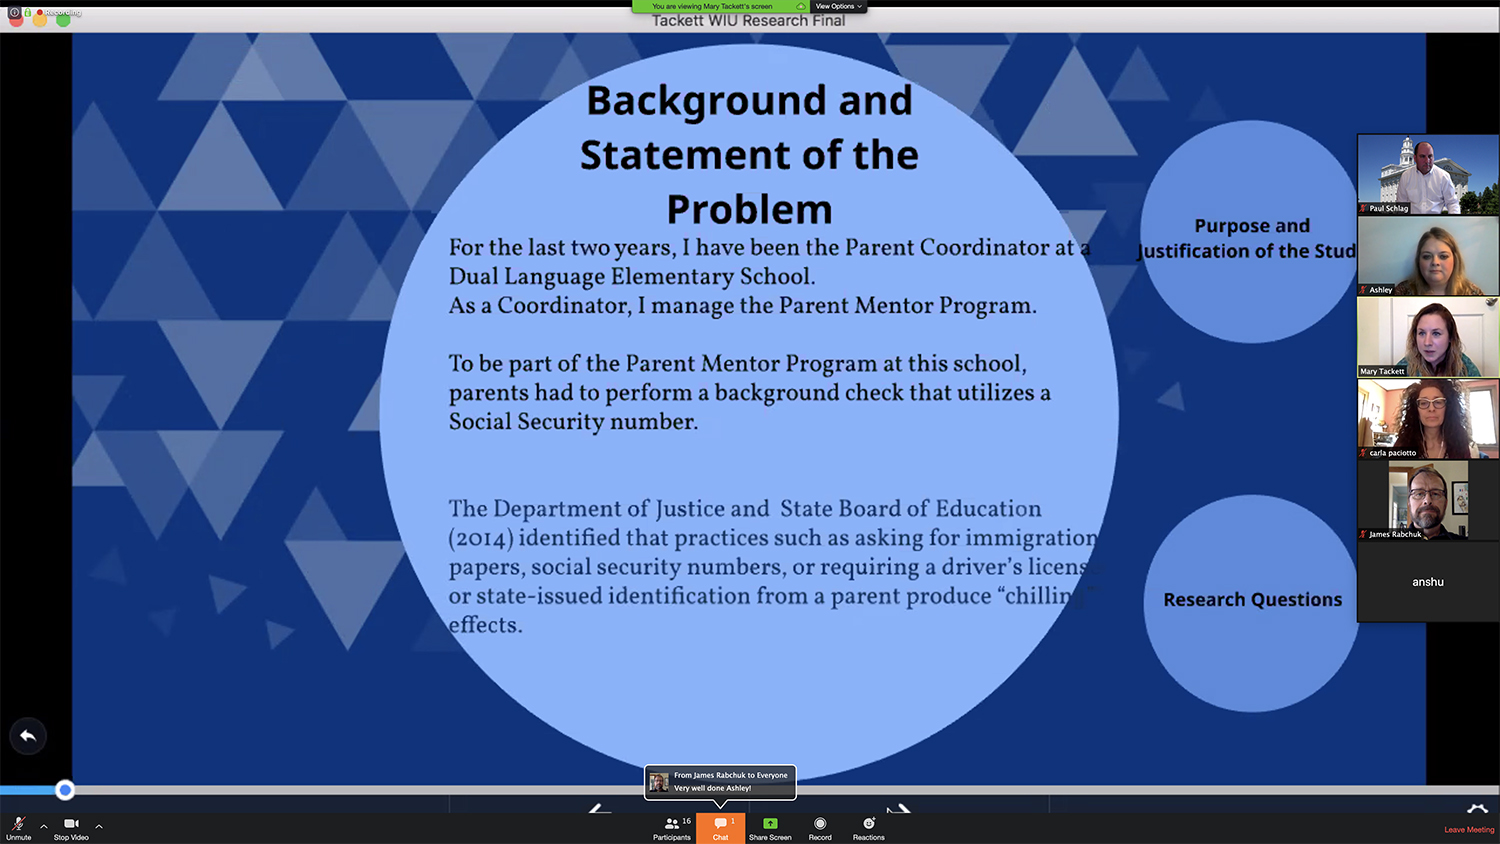Open the Reactions menu
The width and height of the screenshot is (1500, 844).
point(868,827)
